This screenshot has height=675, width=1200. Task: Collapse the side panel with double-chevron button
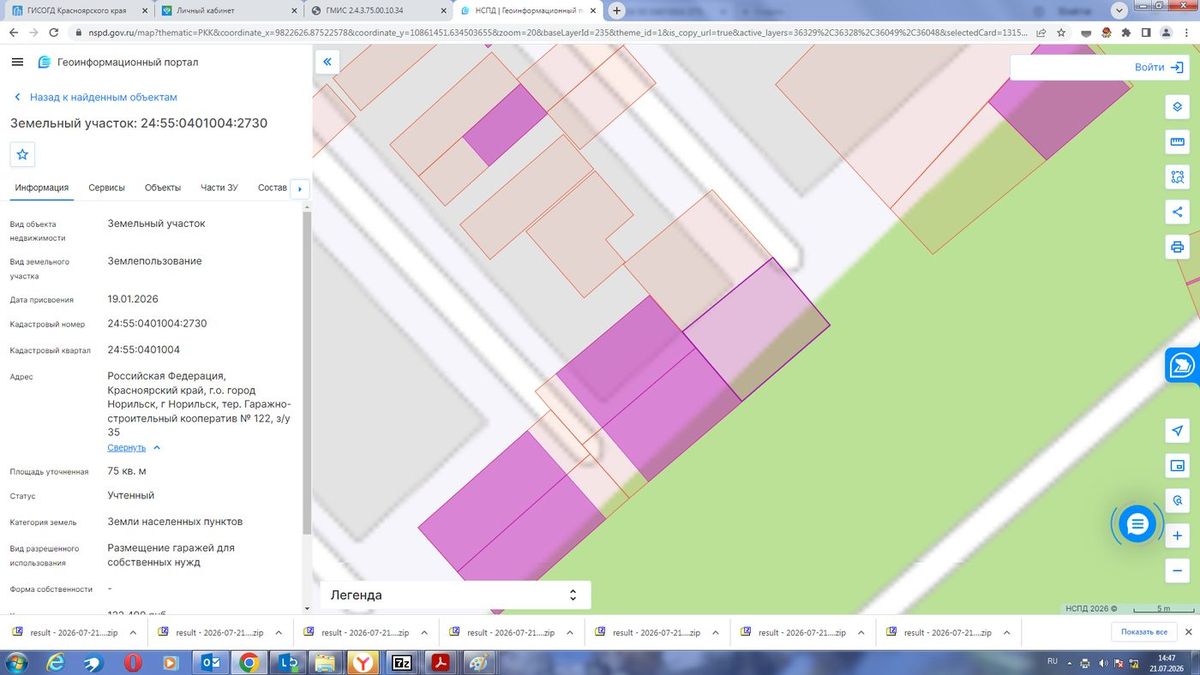327,62
